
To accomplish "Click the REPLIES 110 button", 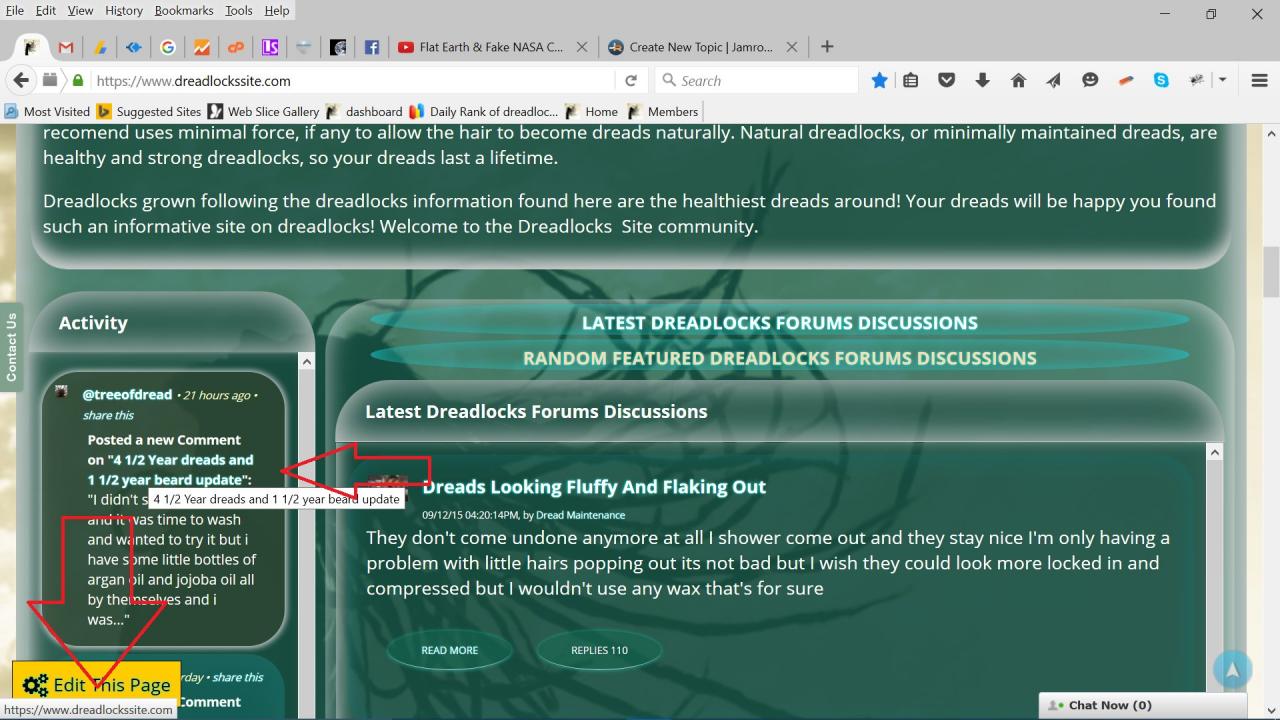I will [599, 650].
